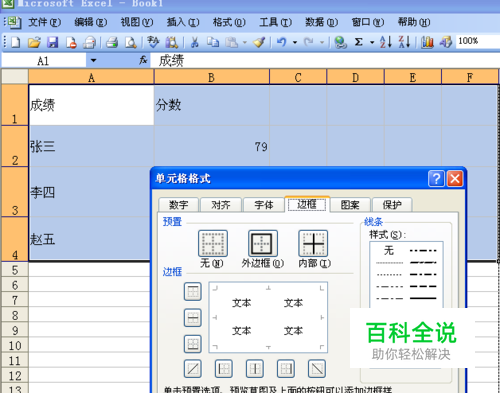Screen dimensions: 500x393
Task: Click the New workbook icon
Action: pyautogui.click(x=16, y=42)
